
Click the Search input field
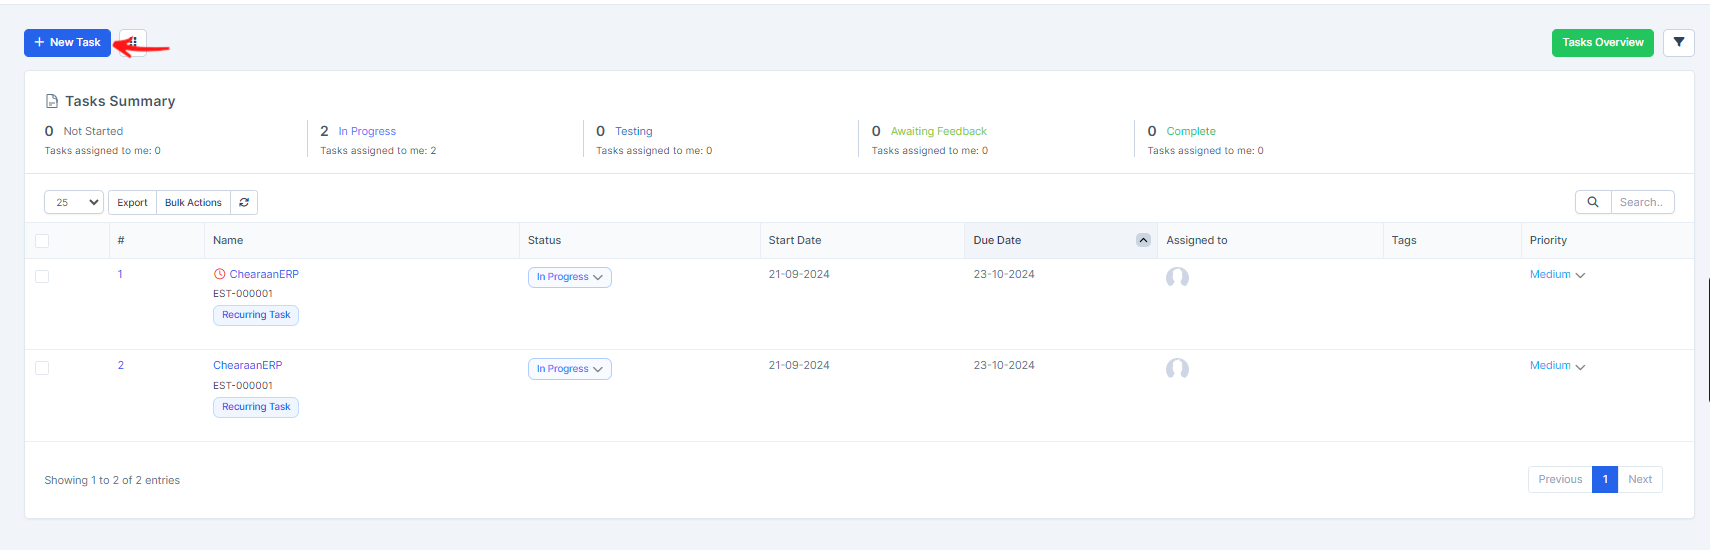(x=1641, y=203)
